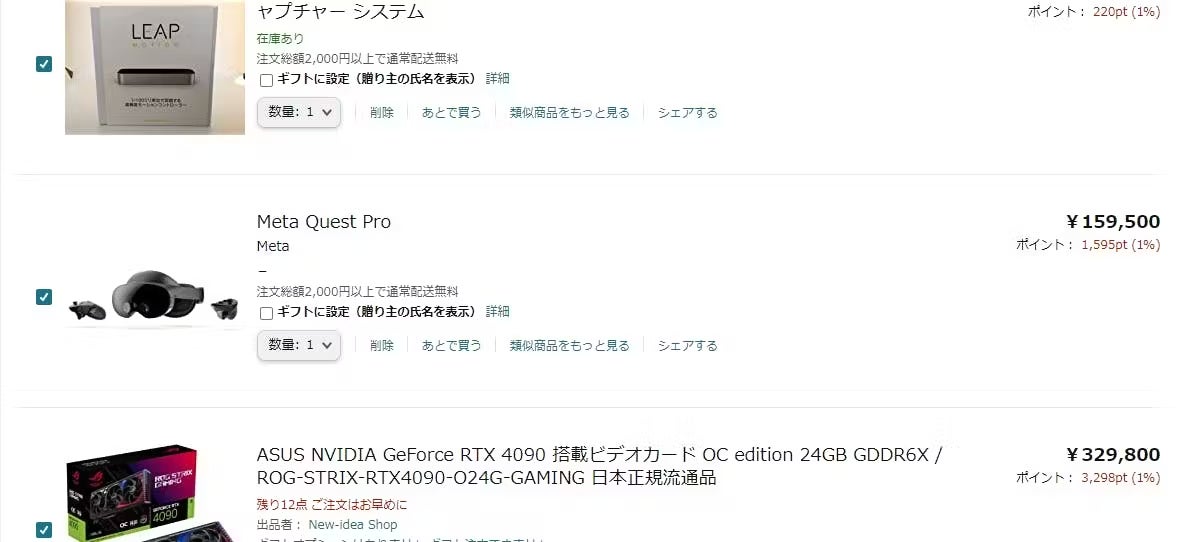Image resolution: width=1178 pixels, height=542 pixels.
Task: Save Meta Quest Pro for later
Action: (x=452, y=346)
